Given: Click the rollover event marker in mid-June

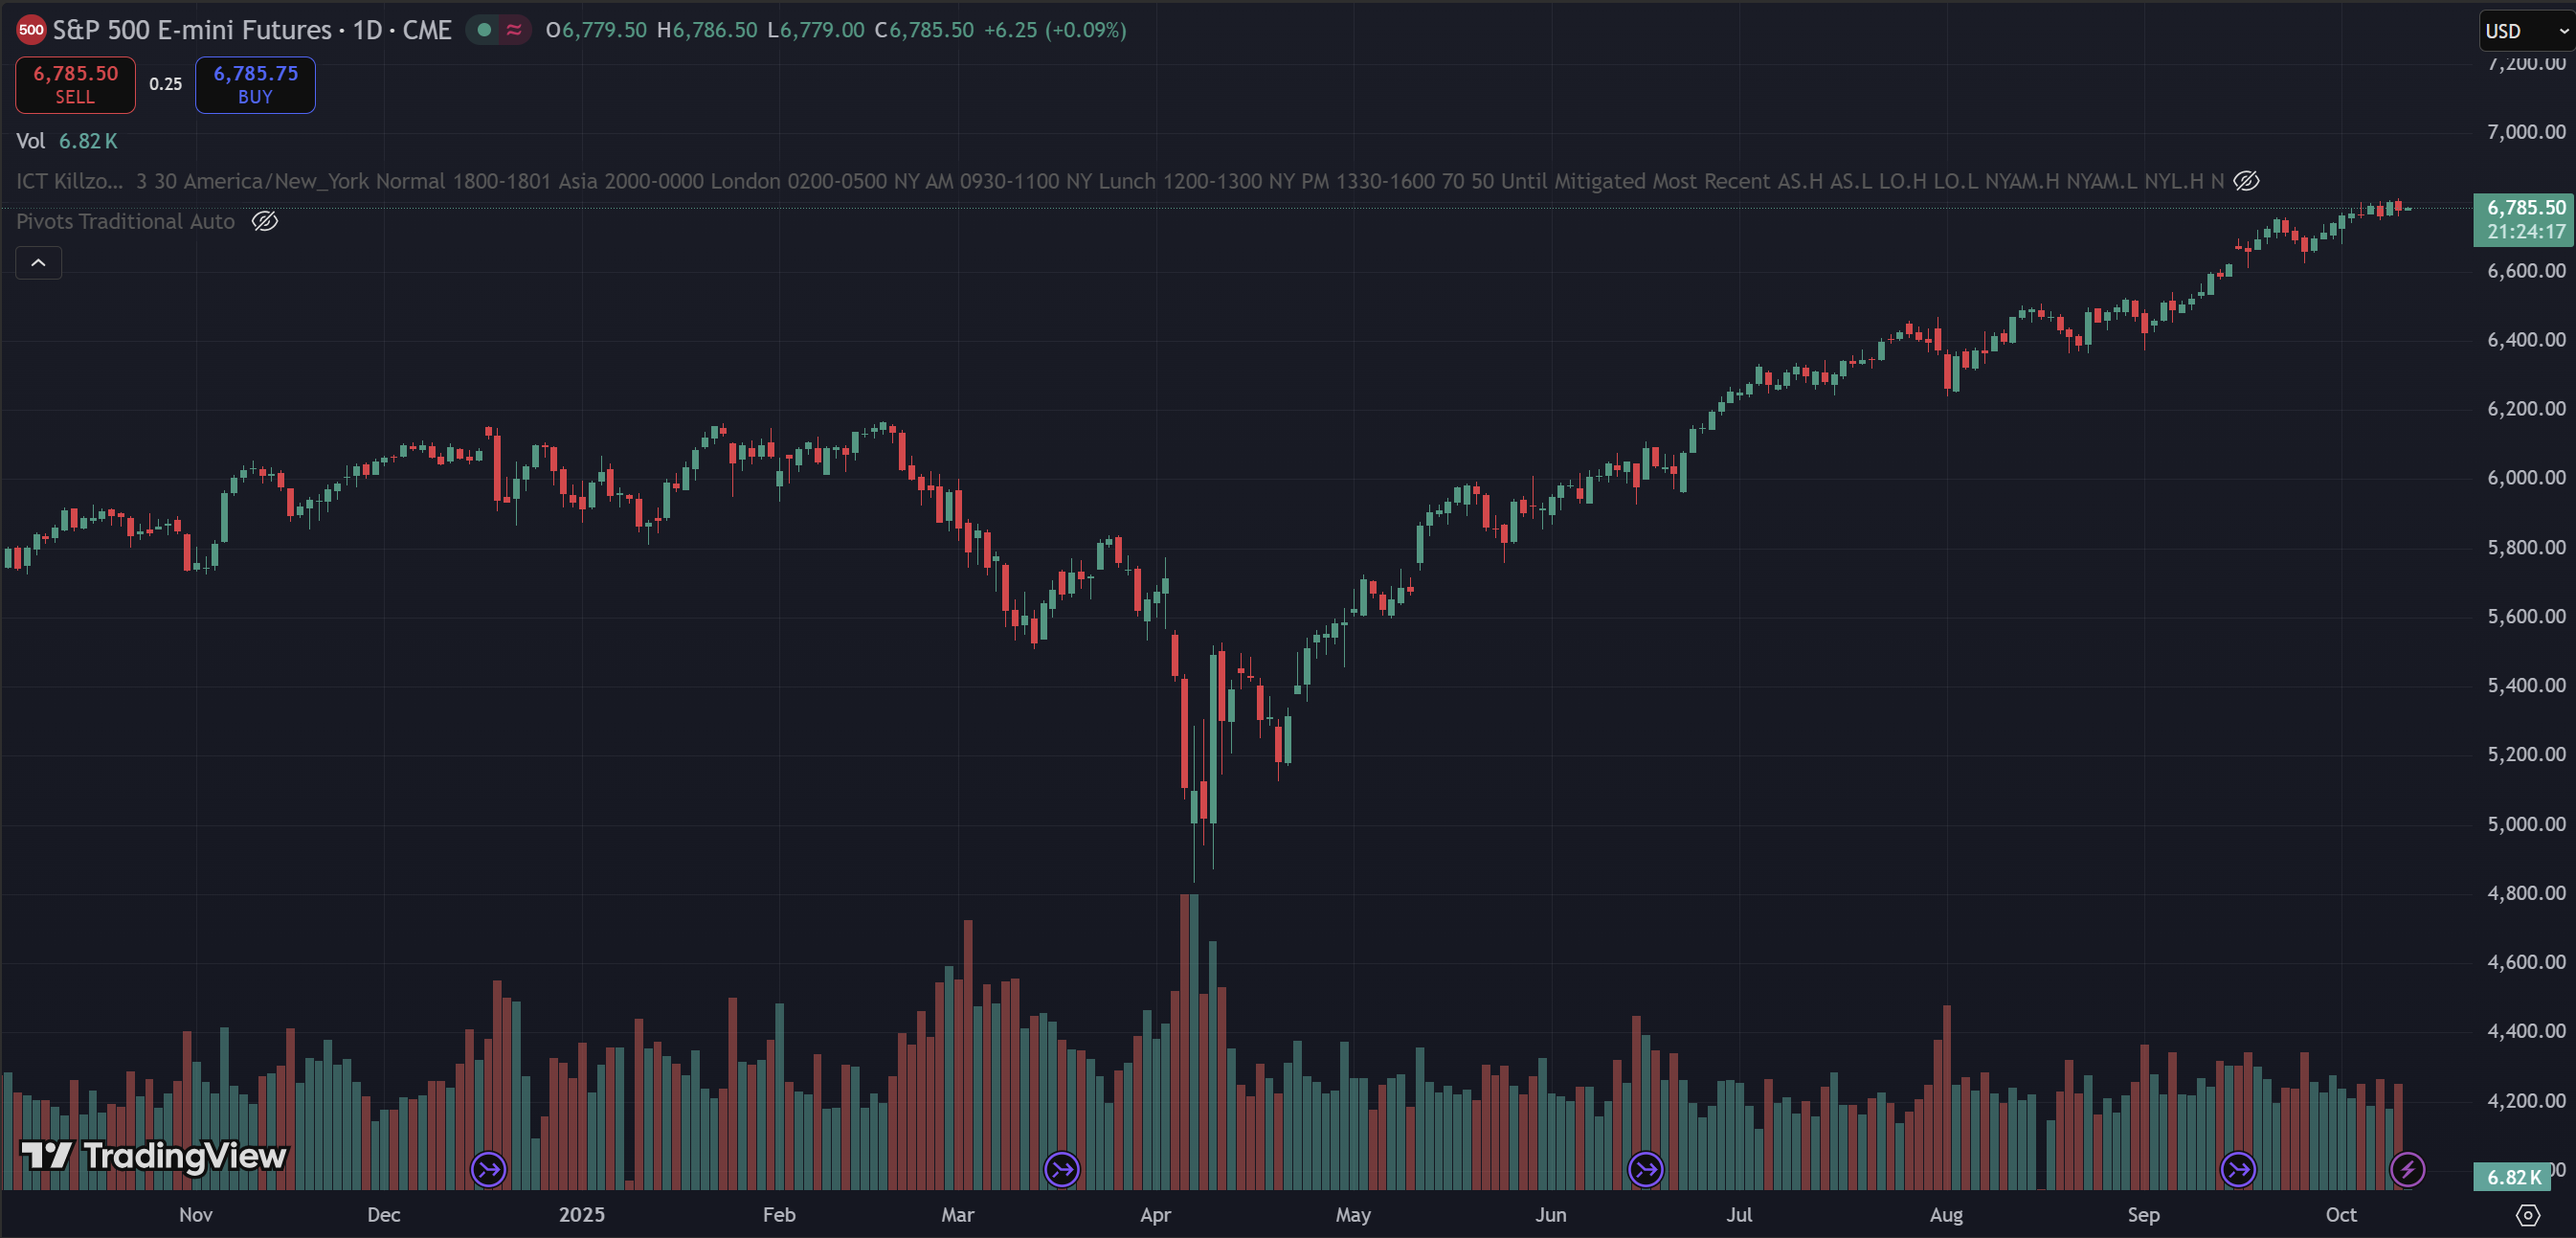Looking at the screenshot, I should 1645,1168.
